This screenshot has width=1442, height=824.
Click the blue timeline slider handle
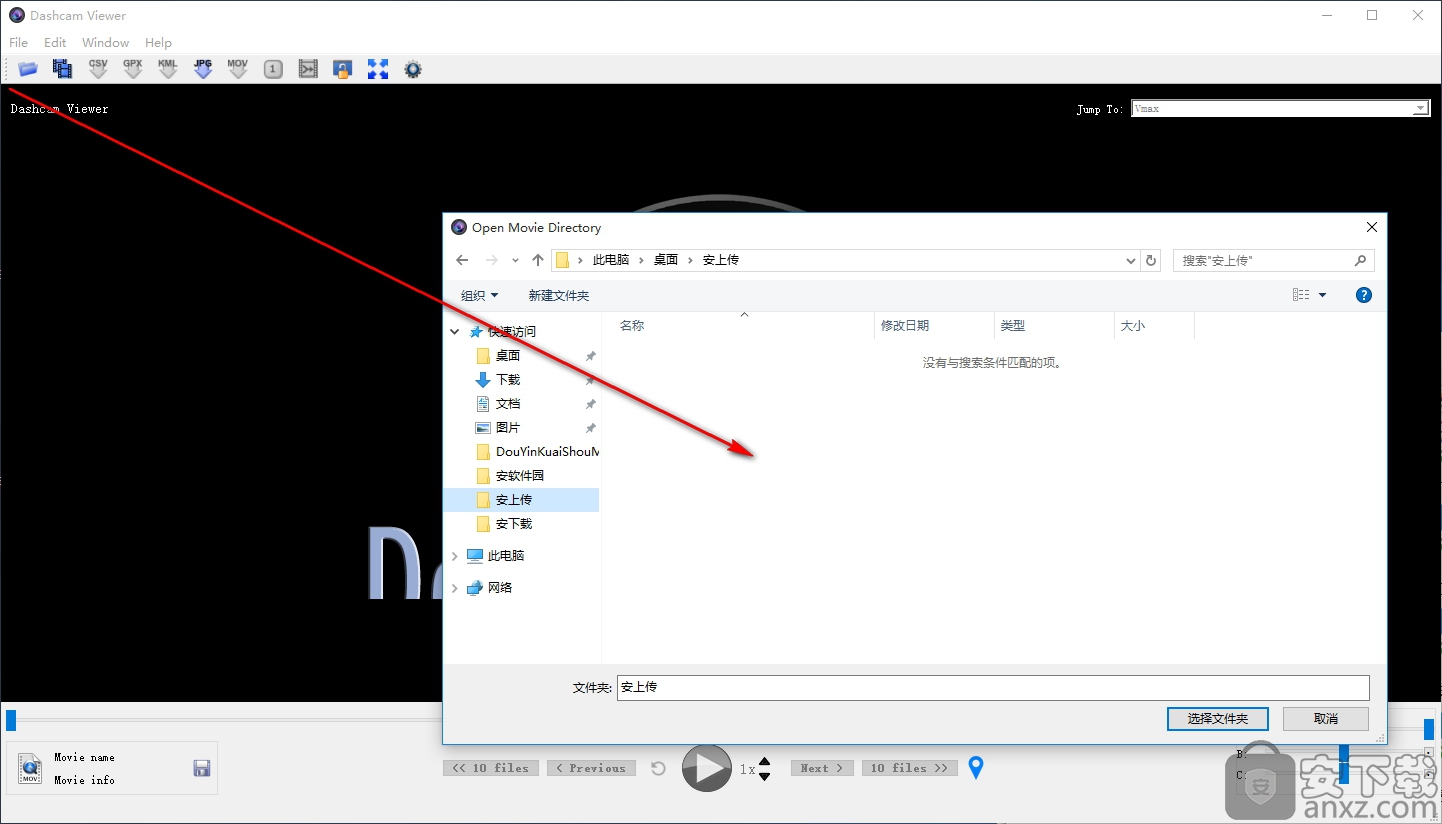11,720
